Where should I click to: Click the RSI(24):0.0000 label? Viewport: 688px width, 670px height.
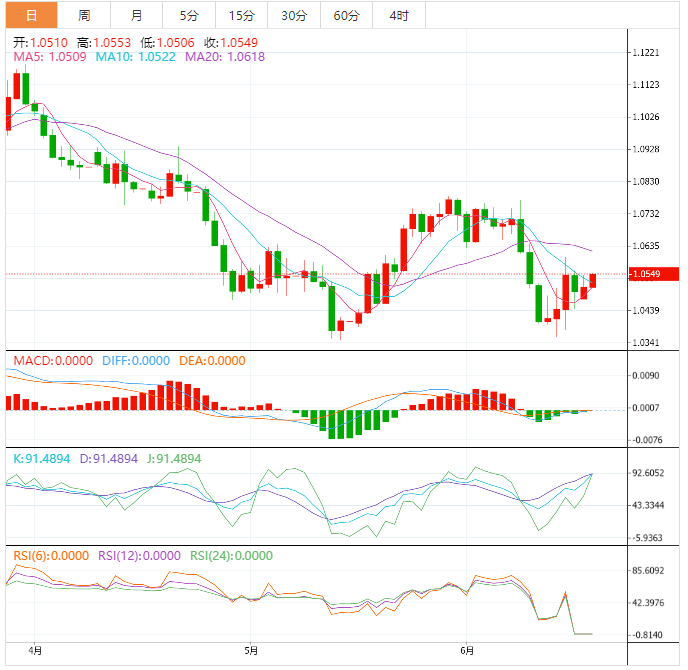point(231,556)
